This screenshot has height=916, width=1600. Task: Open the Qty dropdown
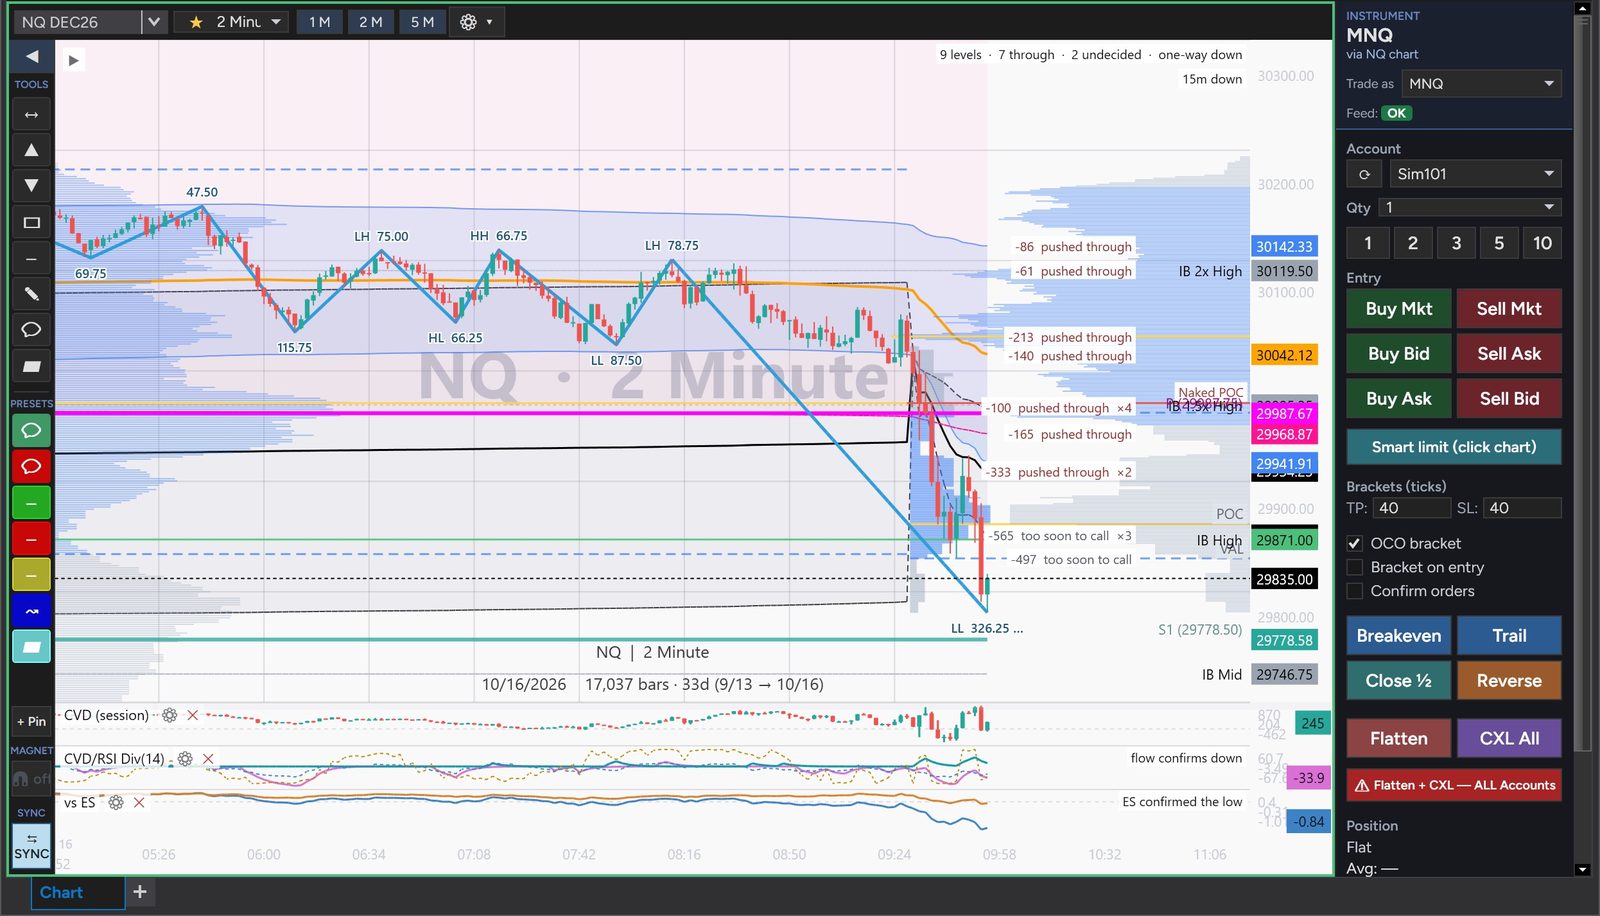tap(1470, 207)
